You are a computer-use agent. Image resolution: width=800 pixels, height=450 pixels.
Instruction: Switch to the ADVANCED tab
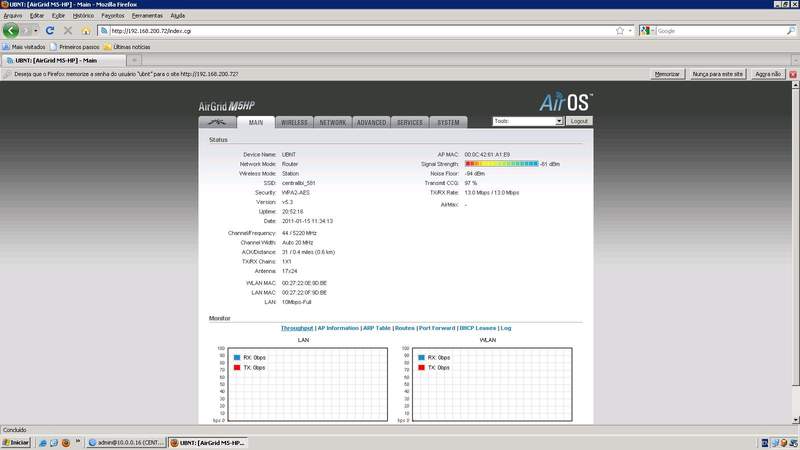(371, 122)
